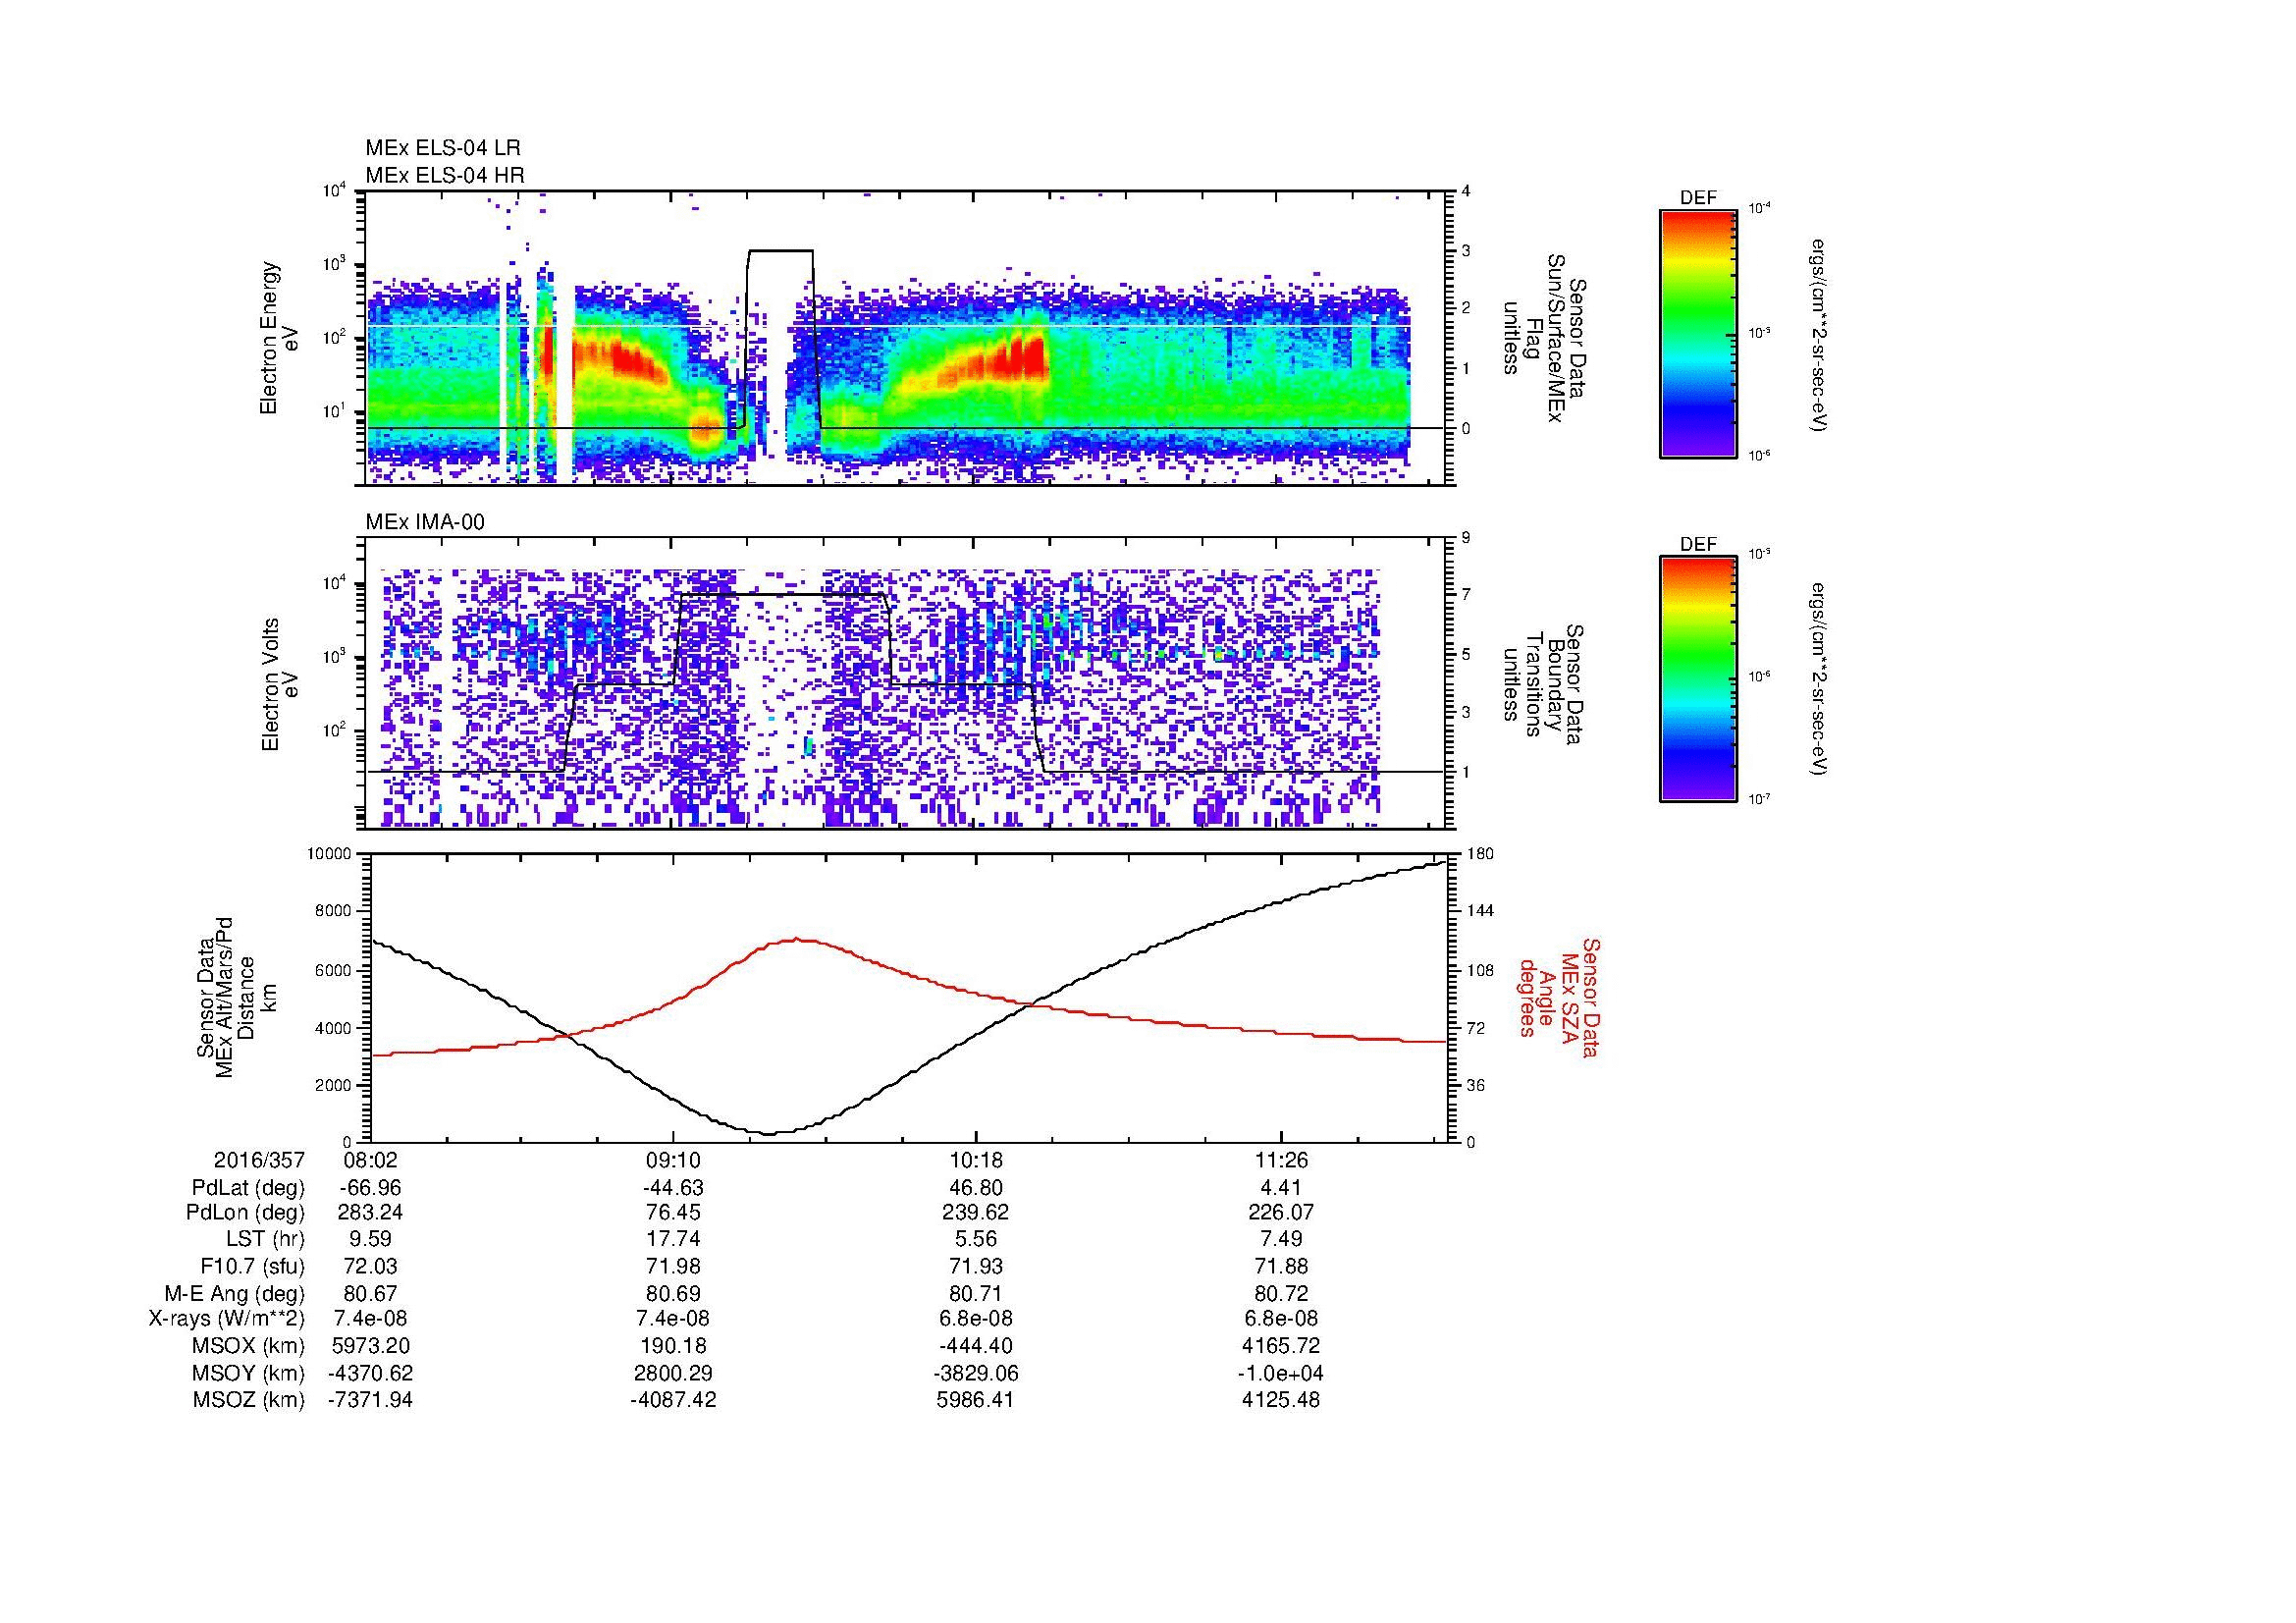Click the 'X-rays (W/m**2)' row label
Image resolution: width=2296 pixels, height=1623 pixels.
click(227, 1319)
